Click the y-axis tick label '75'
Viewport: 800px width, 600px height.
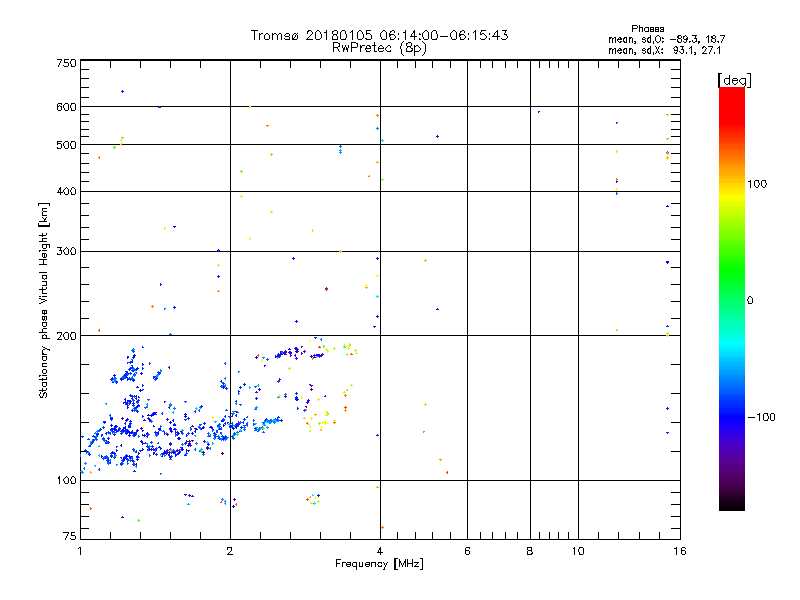[70, 536]
